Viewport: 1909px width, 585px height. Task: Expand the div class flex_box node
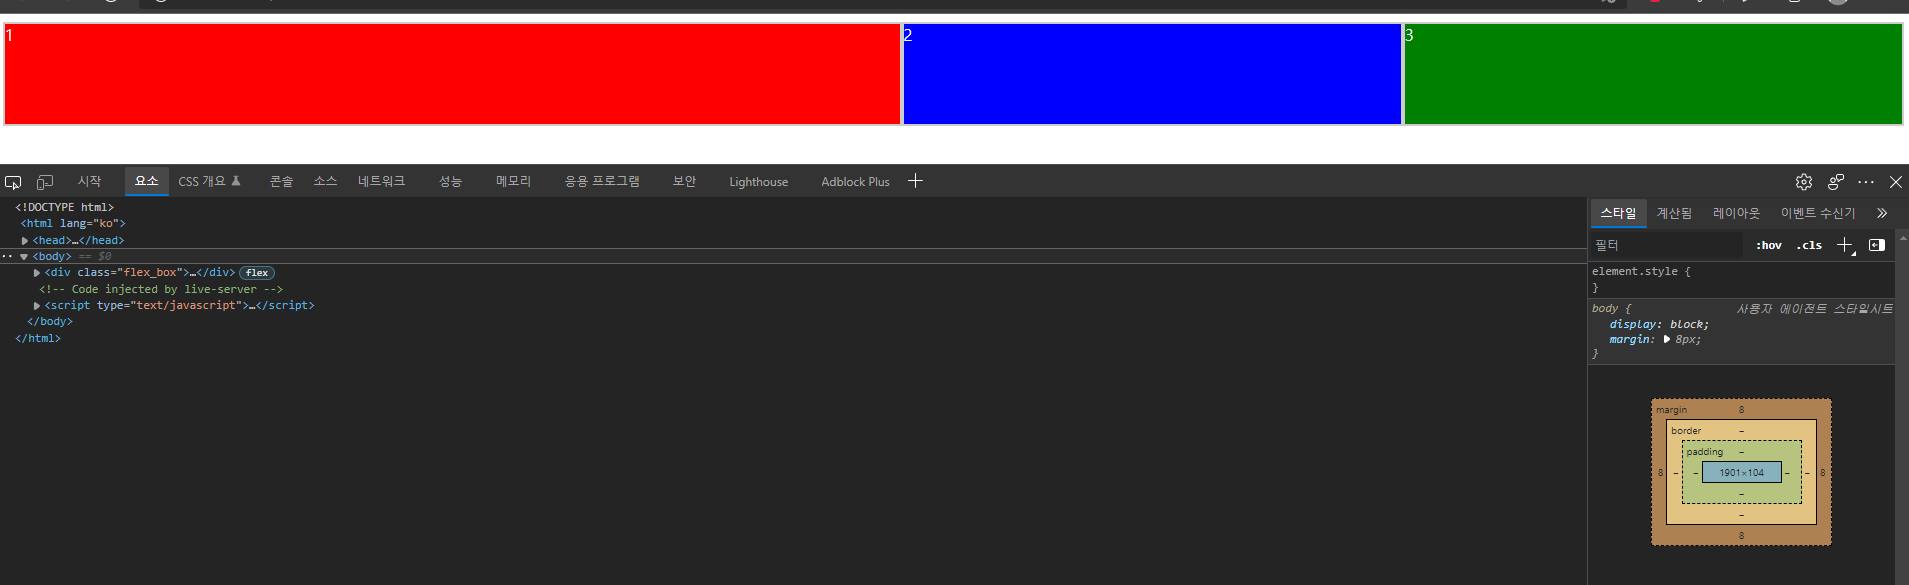click(x=37, y=273)
